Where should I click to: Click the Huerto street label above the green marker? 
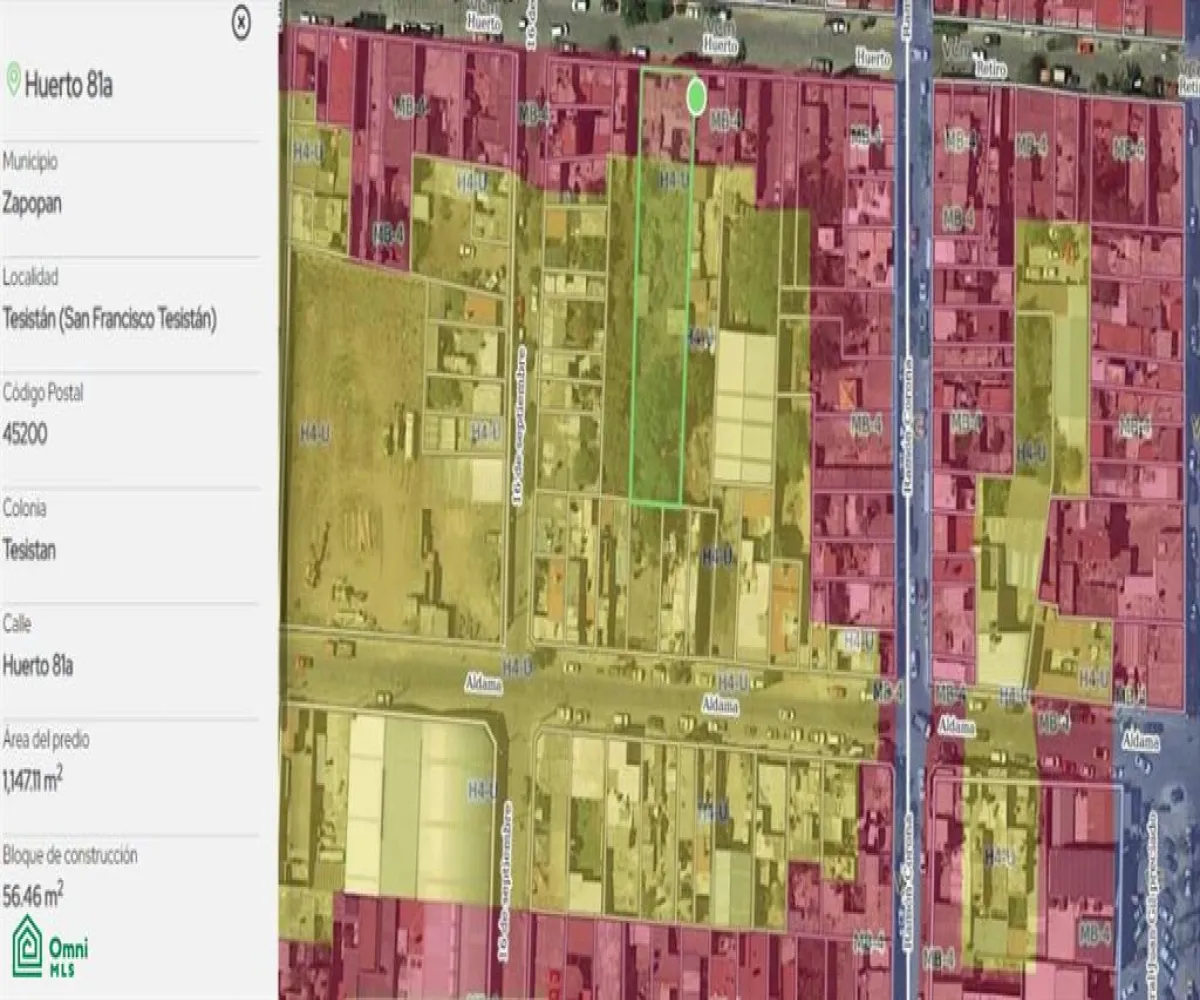point(720,45)
